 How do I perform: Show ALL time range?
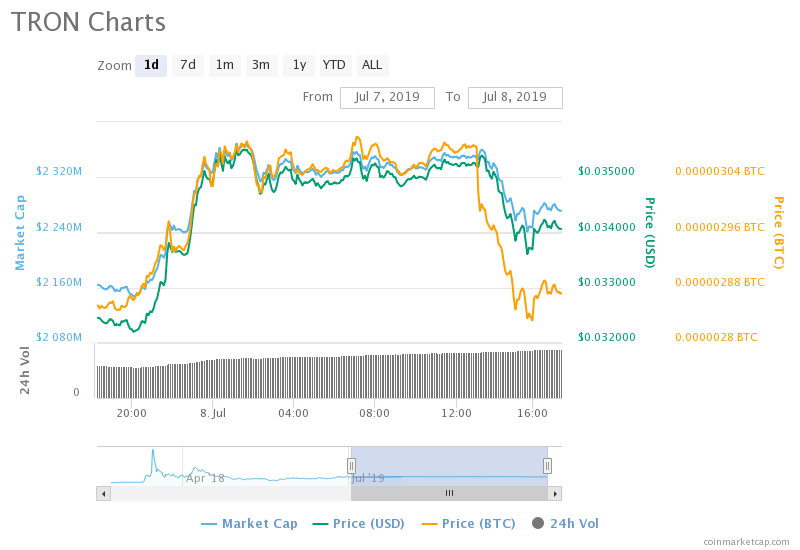(x=372, y=65)
